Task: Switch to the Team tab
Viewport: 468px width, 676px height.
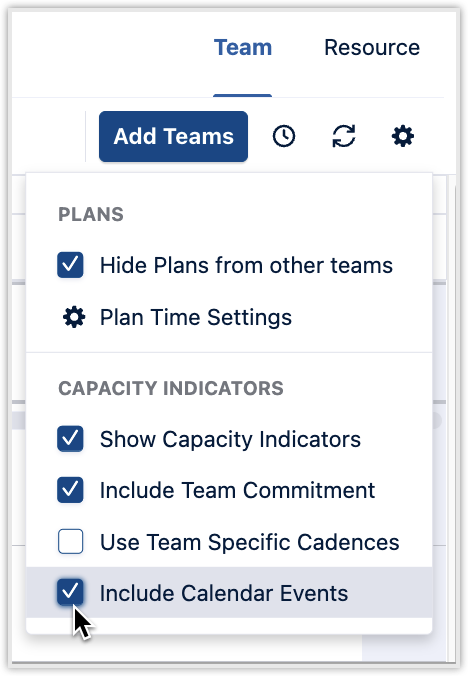Action: click(x=243, y=47)
